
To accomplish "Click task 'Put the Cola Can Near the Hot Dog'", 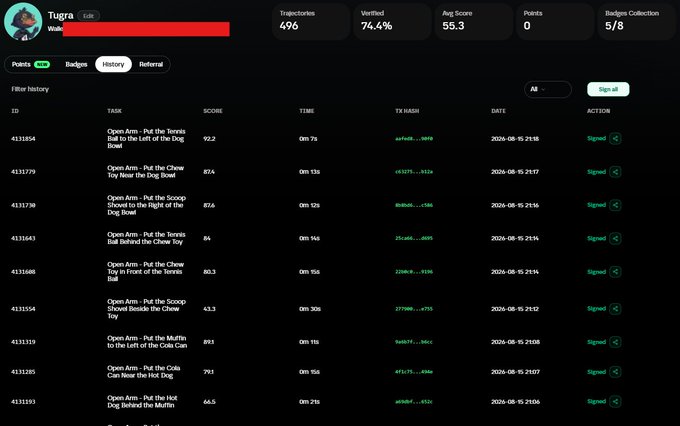I will tap(144, 371).
